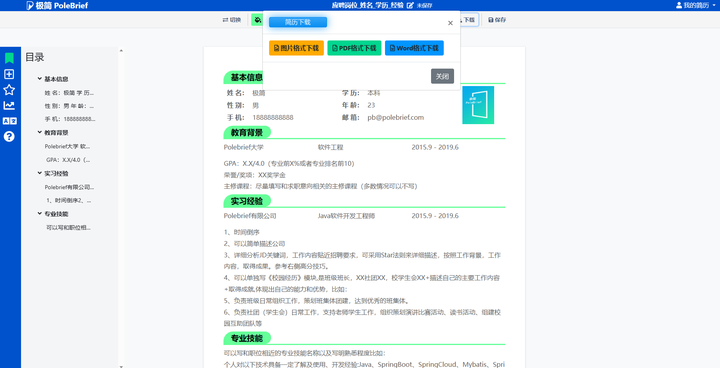Screen dimensions: 720x368
Task: Click the 荣誉/奖项: XX奖学金 line
Action: 255,175
